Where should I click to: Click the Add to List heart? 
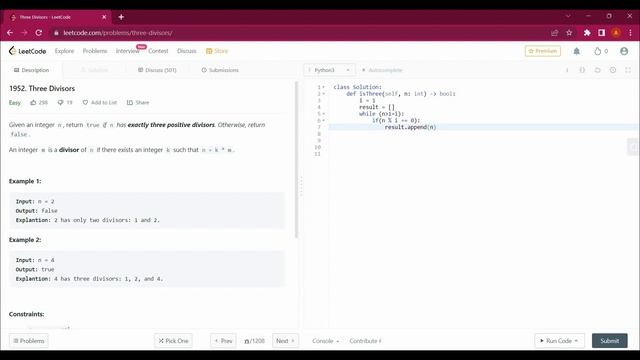(x=85, y=102)
